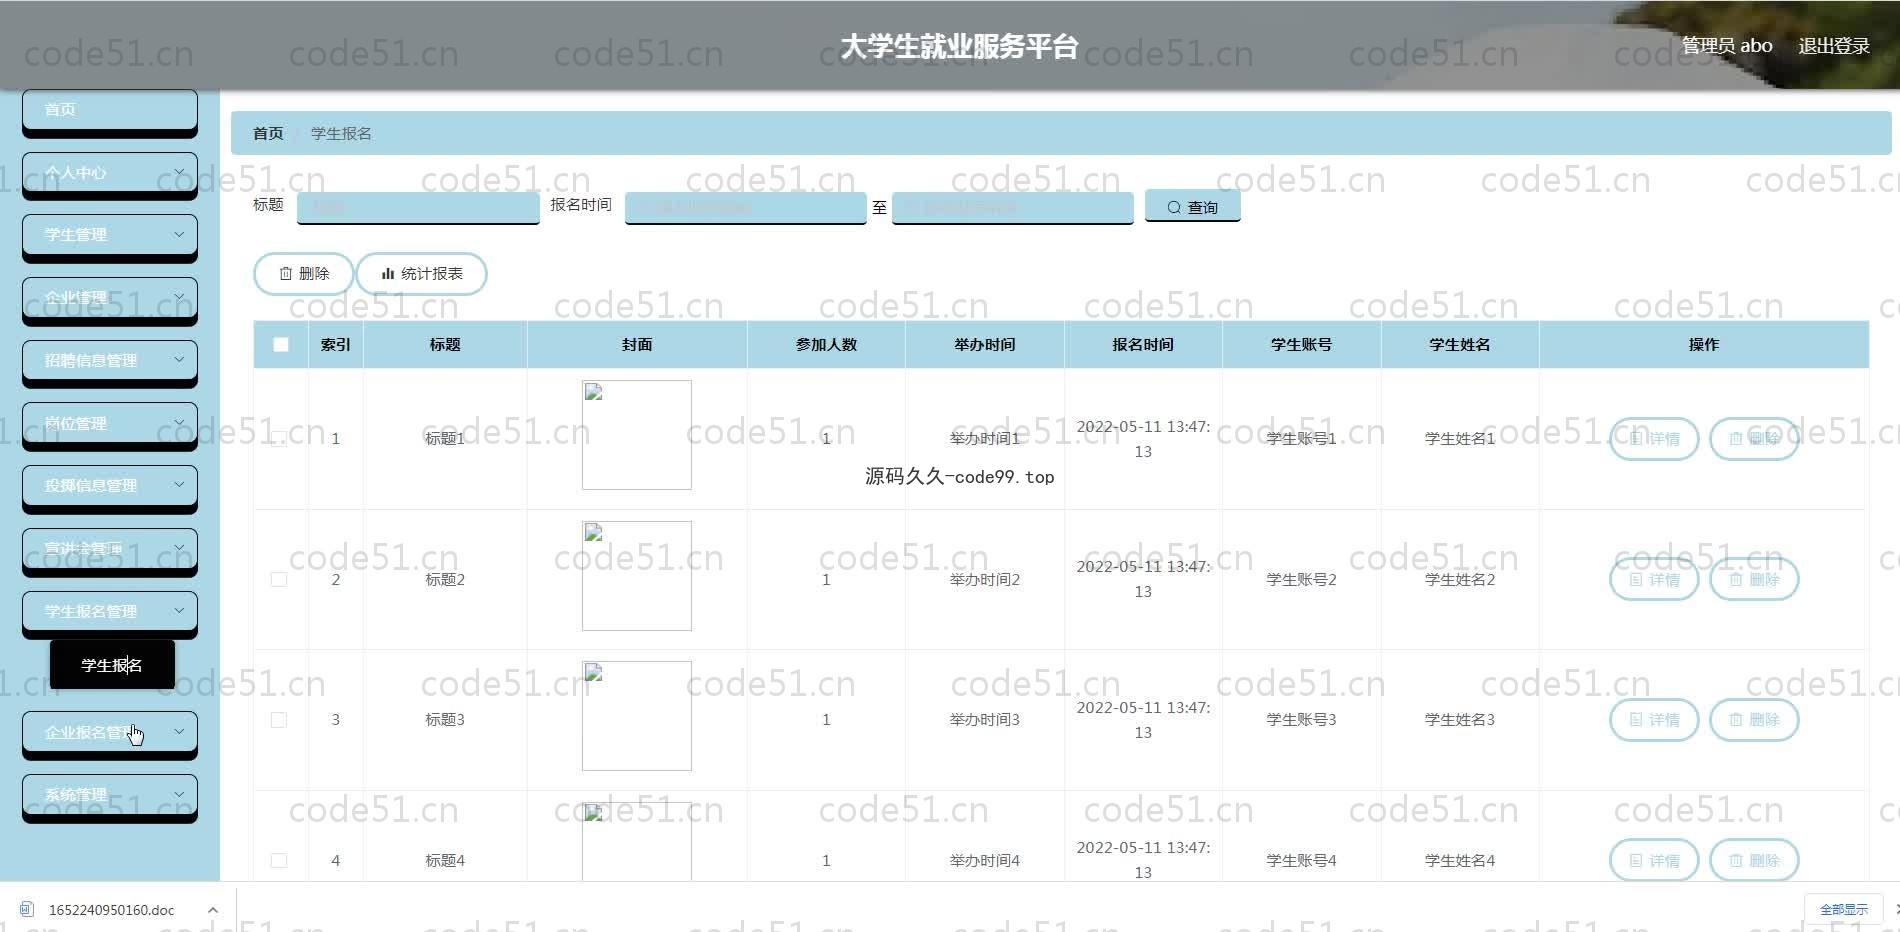Click 删除 for 学生姓名2 row

coord(1754,580)
